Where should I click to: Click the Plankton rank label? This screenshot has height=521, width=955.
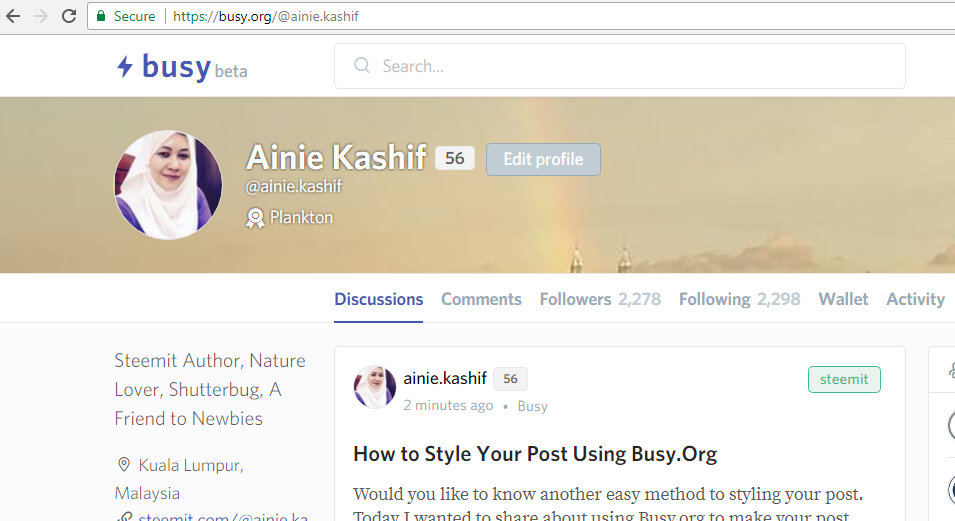pyautogui.click(x=301, y=218)
